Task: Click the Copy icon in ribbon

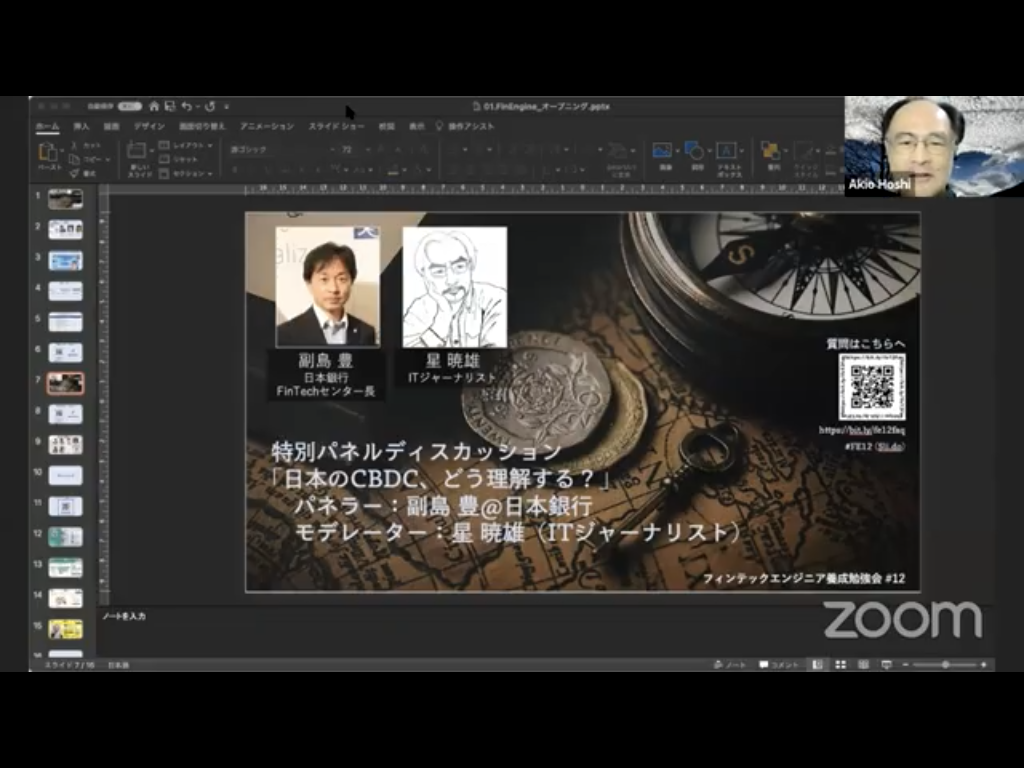Action: (x=74, y=159)
